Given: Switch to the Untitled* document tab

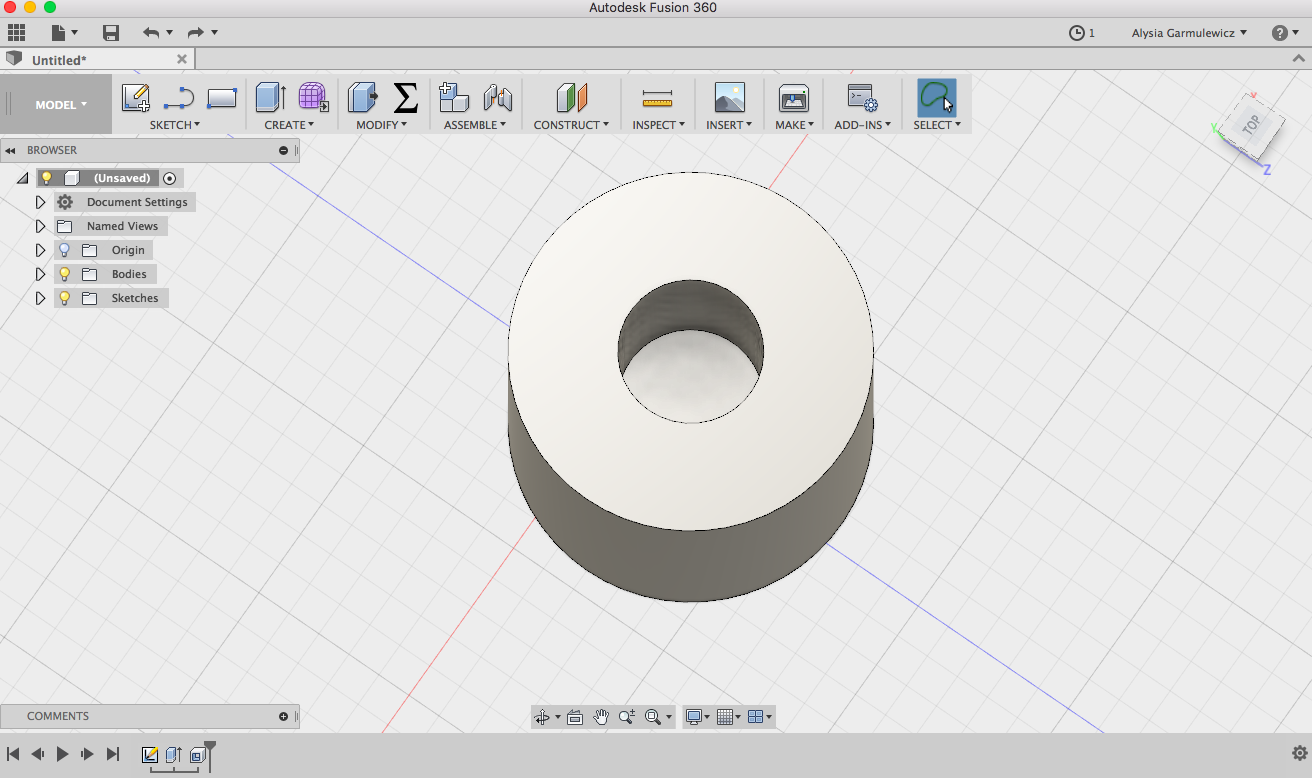Looking at the screenshot, I should click(59, 60).
